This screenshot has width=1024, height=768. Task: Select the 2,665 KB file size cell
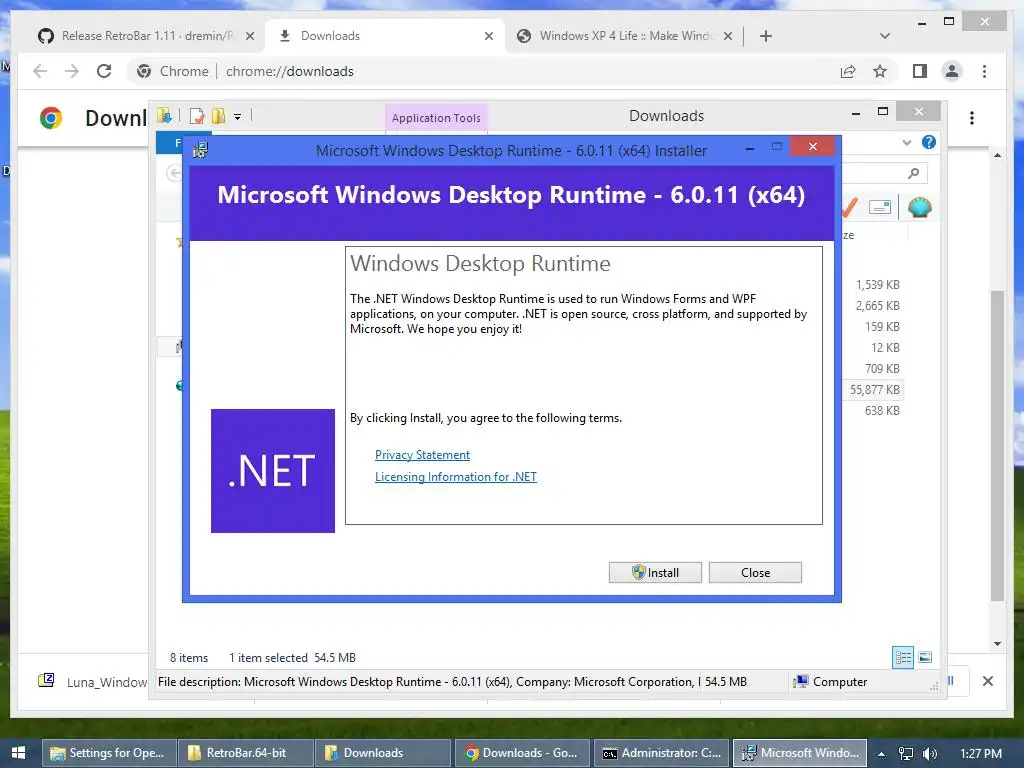pyautogui.click(x=877, y=306)
